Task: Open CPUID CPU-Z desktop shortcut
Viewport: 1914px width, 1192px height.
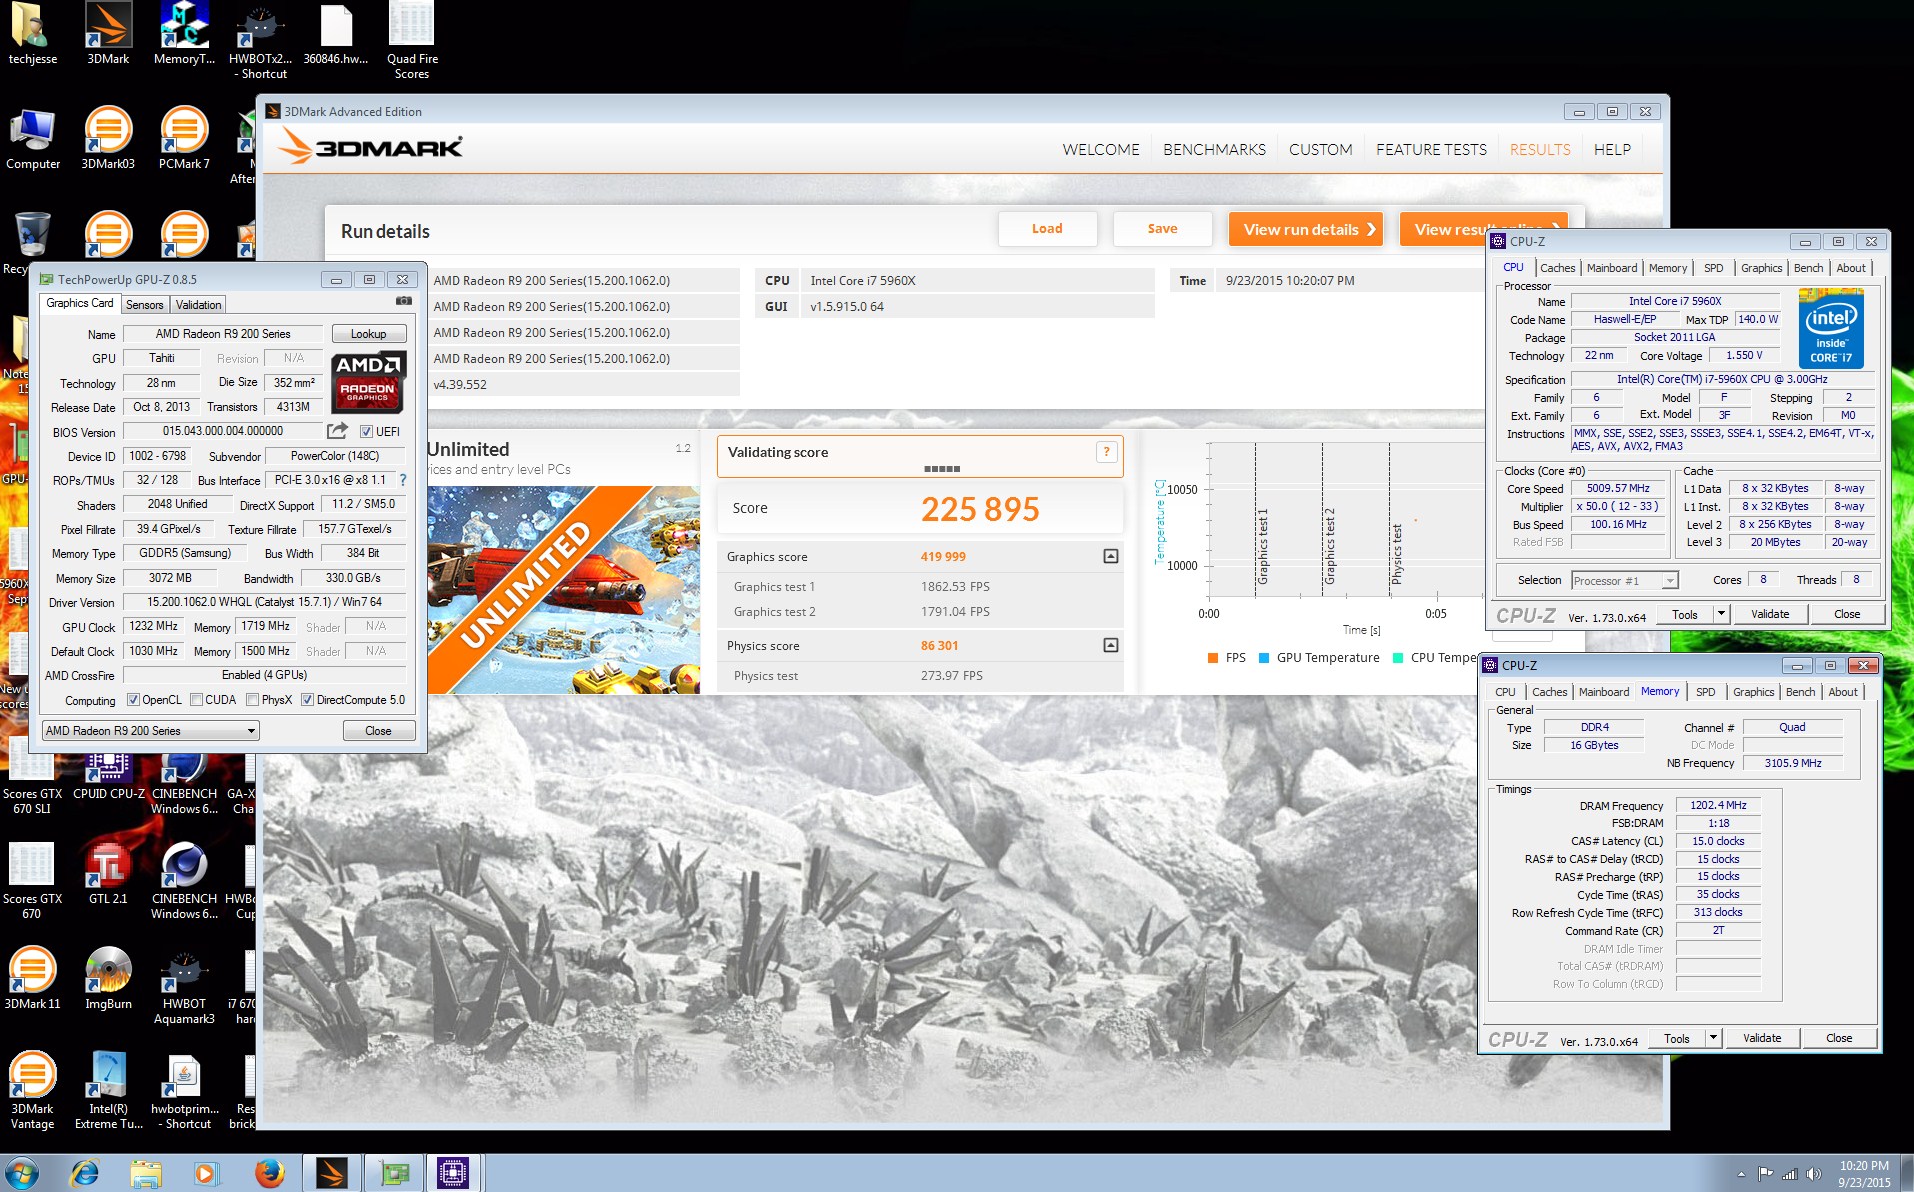Action: coord(108,778)
